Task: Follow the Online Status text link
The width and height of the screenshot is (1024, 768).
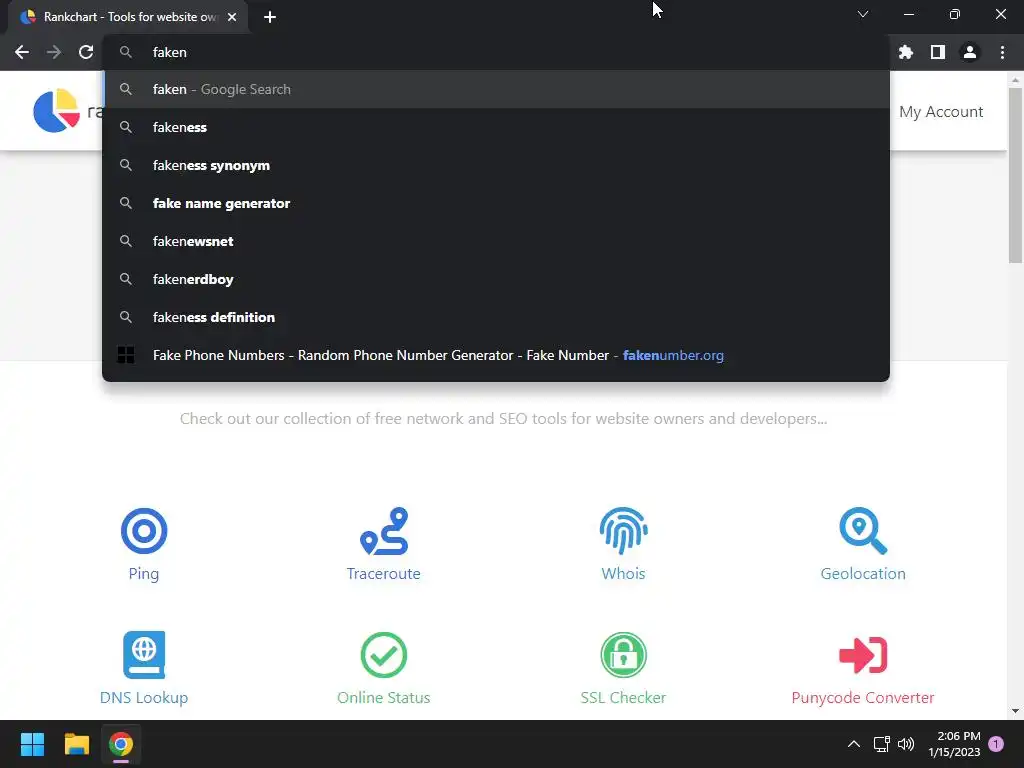Action: (383, 697)
